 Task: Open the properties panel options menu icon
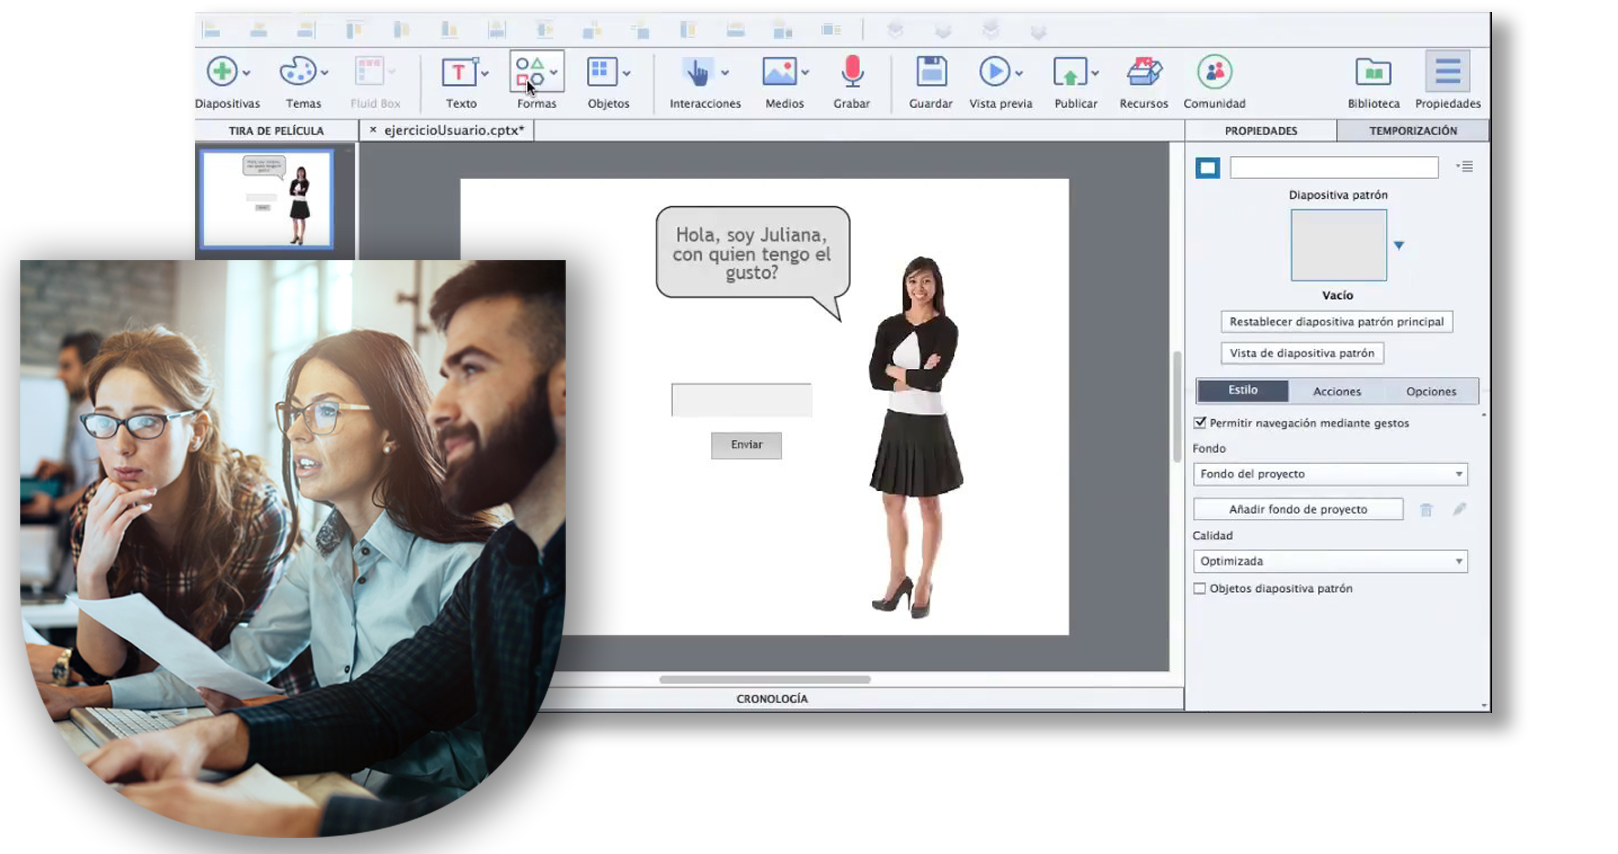pos(1465,167)
